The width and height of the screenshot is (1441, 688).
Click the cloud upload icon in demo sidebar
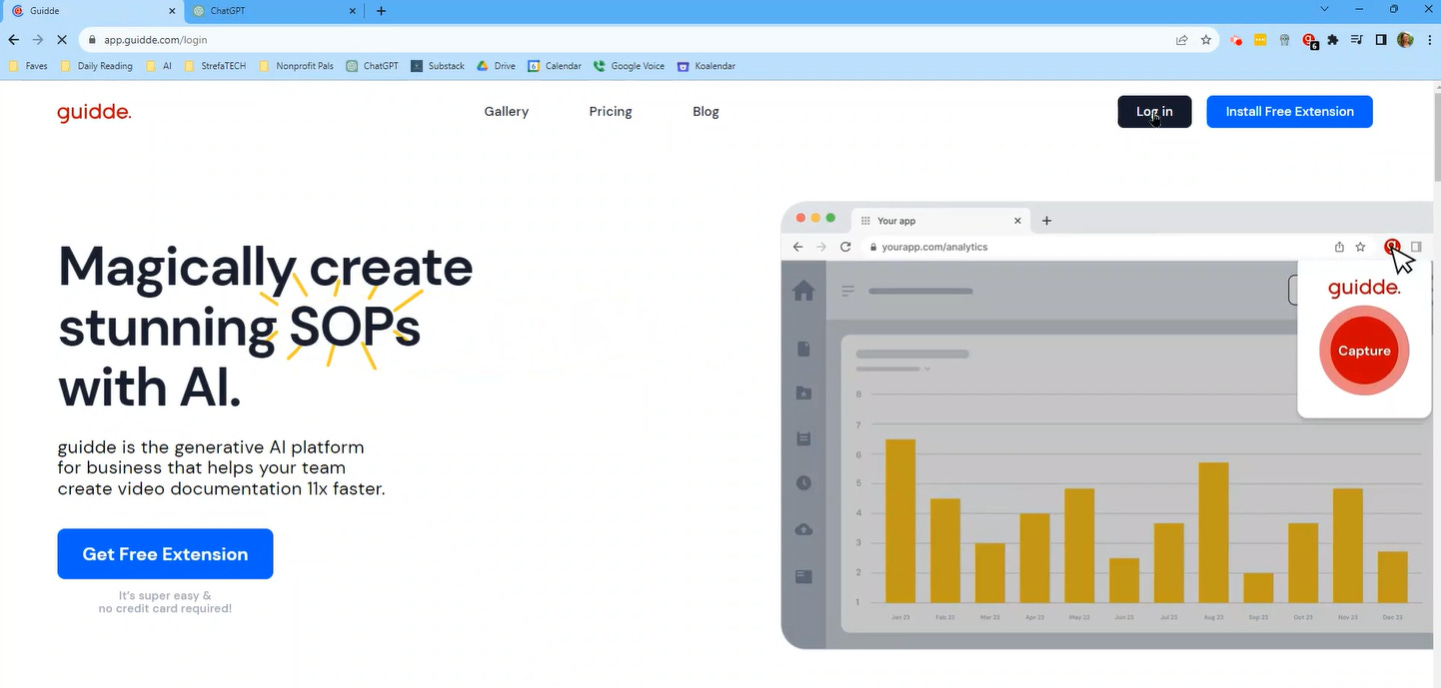[803, 529]
